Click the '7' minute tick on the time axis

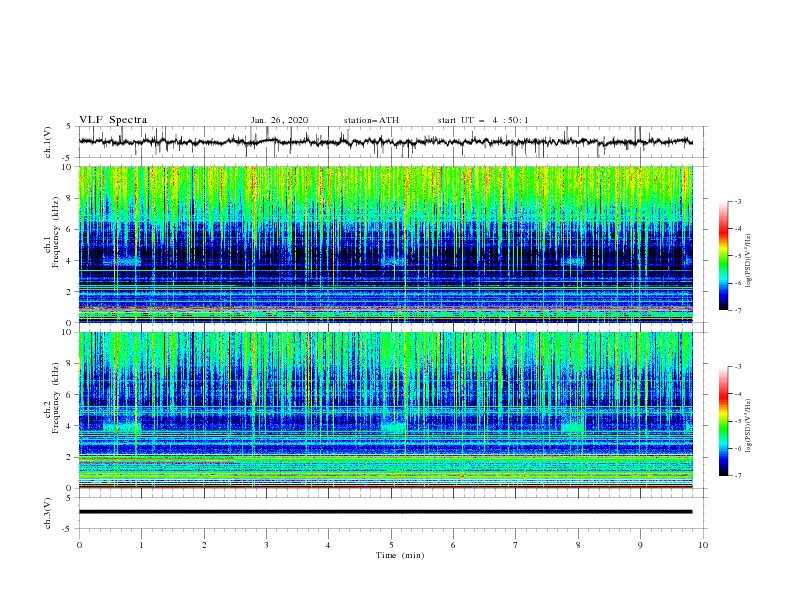(x=516, y=545)
